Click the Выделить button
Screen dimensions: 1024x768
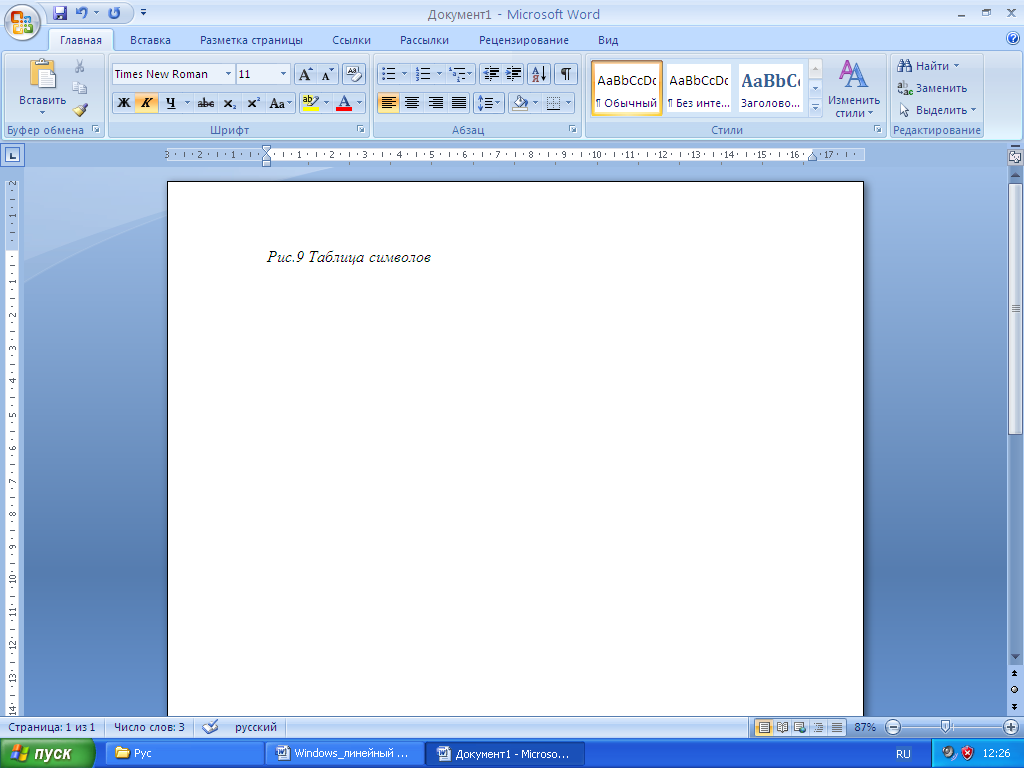(937, 110)
